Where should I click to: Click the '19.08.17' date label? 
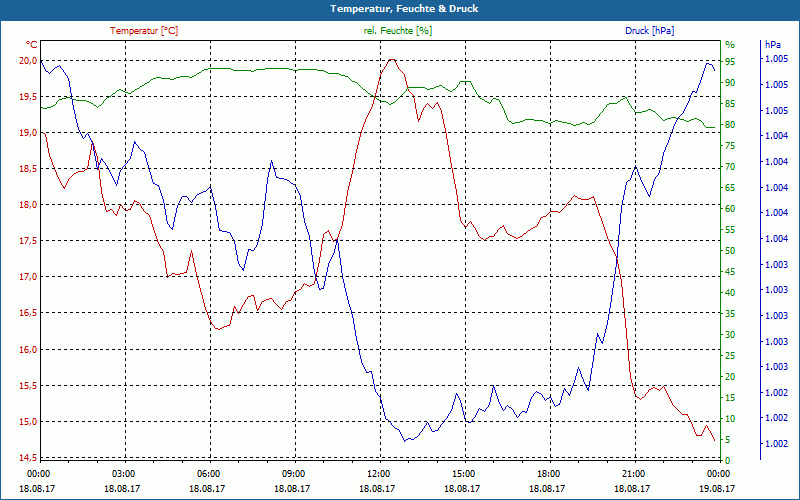pyautogui.click(x=717, y=488)
